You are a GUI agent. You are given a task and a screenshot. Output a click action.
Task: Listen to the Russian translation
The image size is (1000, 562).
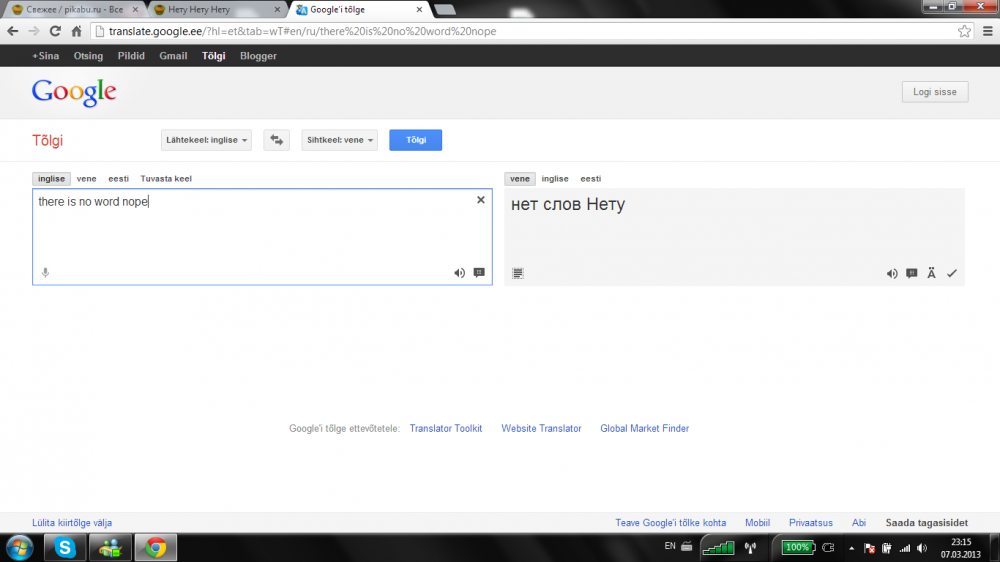tap(892, 274)
